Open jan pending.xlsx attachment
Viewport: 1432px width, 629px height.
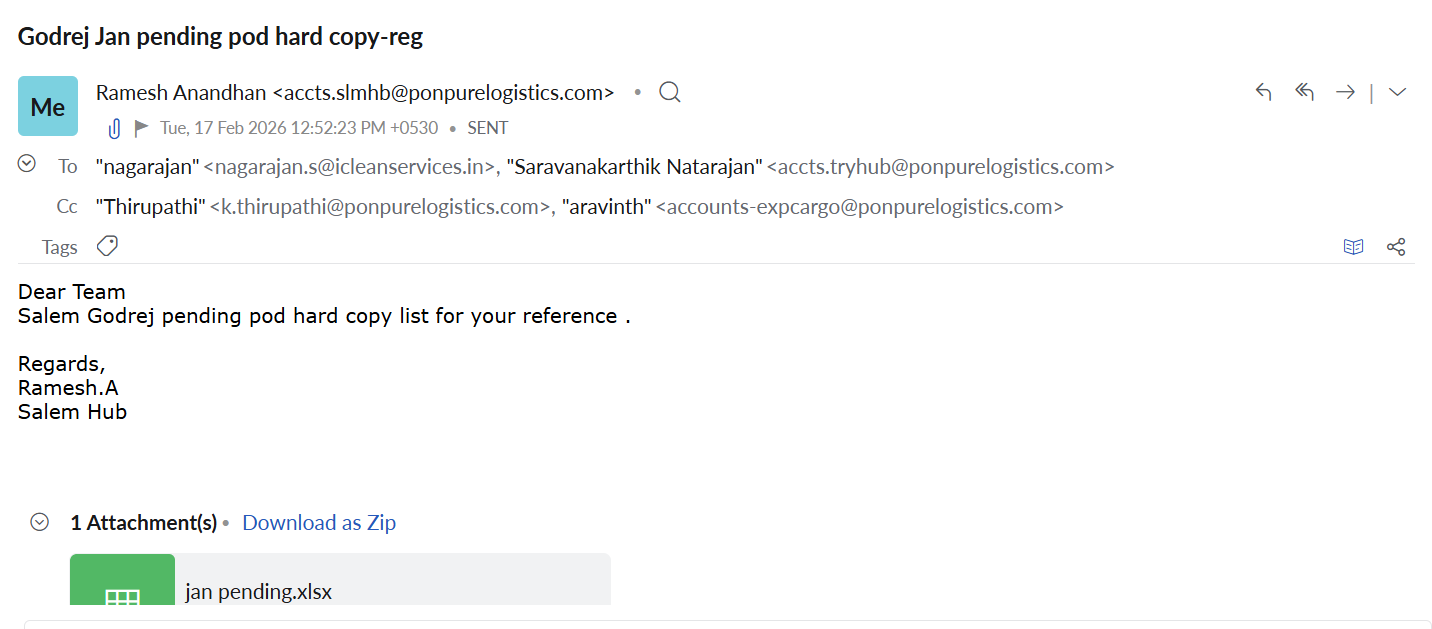[x=259, y=592]
